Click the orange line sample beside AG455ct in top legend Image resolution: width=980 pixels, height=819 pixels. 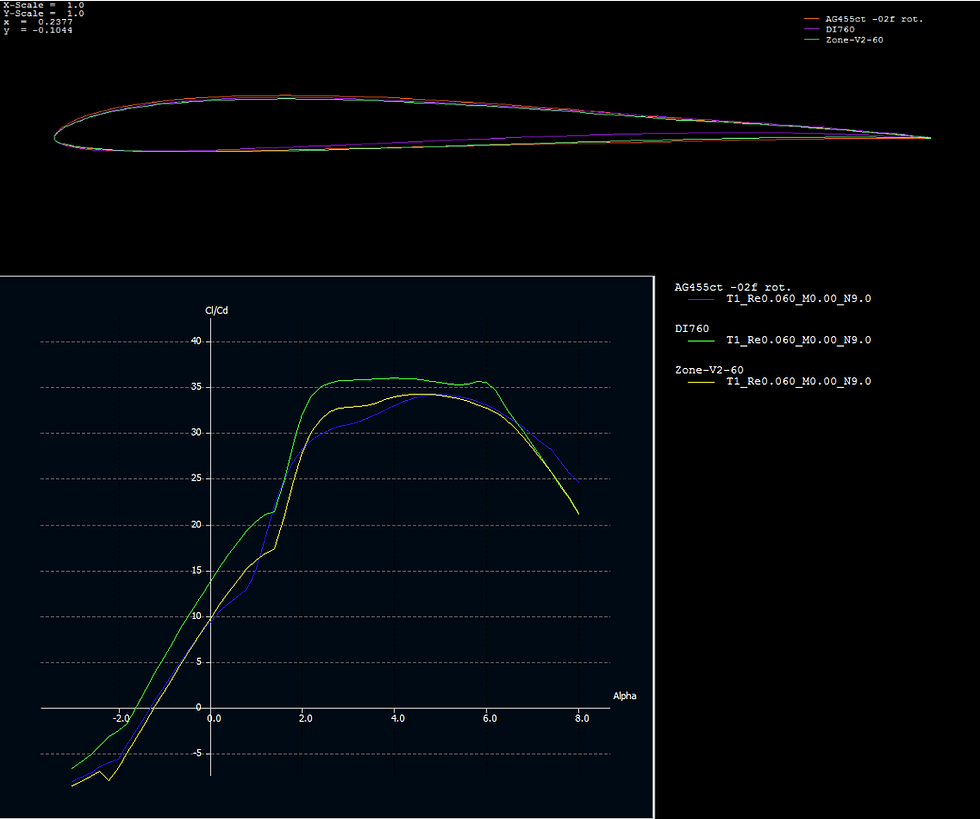tap(811, 19)
